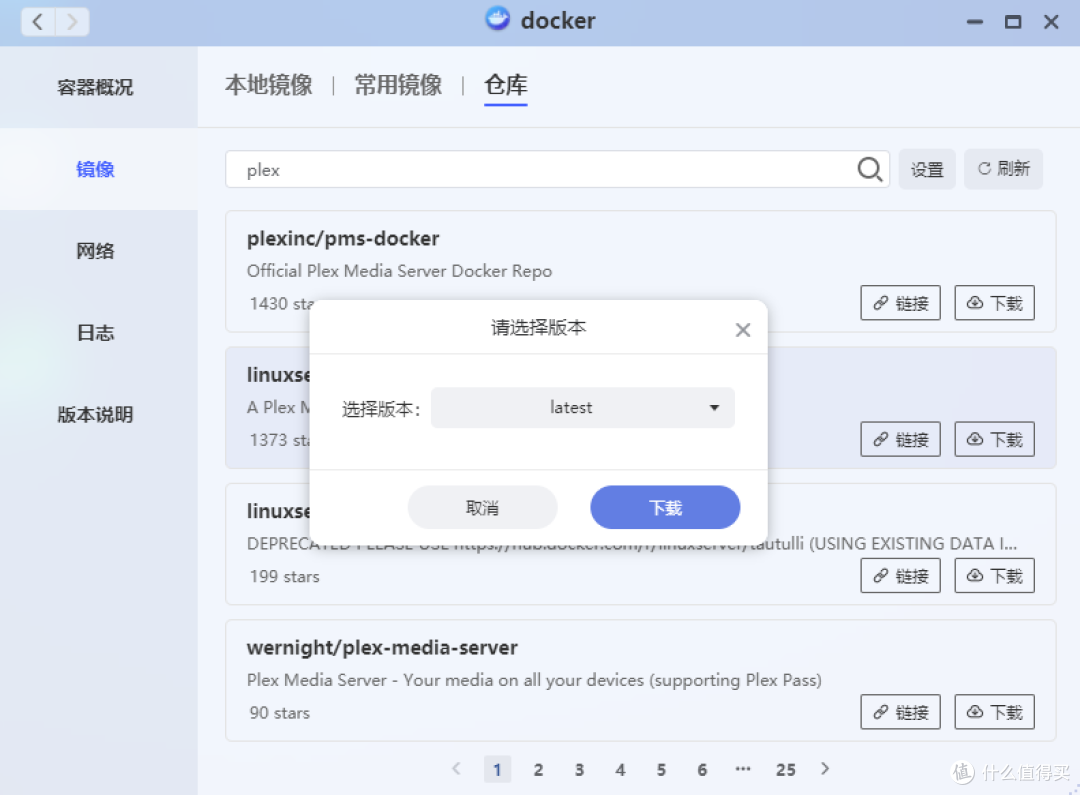Click current page 1 in pagination

pos(497,770)
